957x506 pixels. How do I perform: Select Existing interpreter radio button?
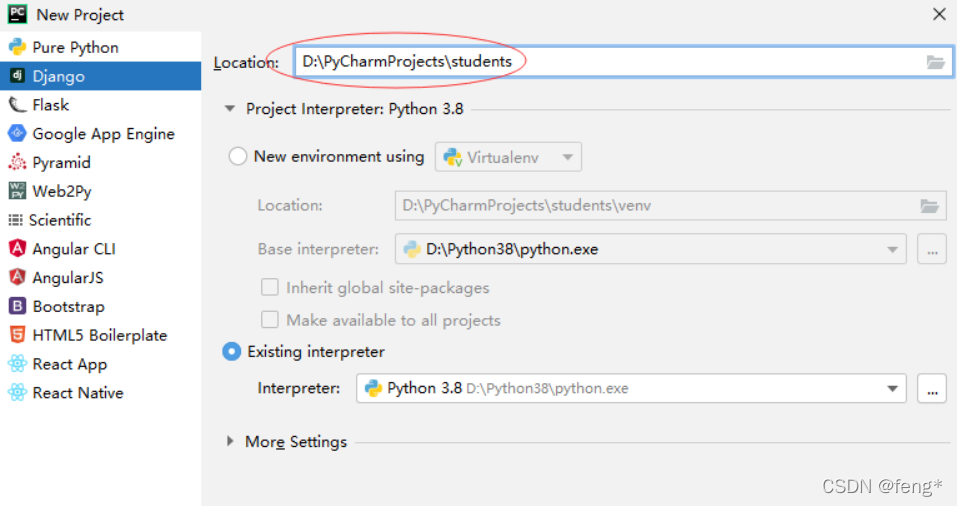coord(231,352)
